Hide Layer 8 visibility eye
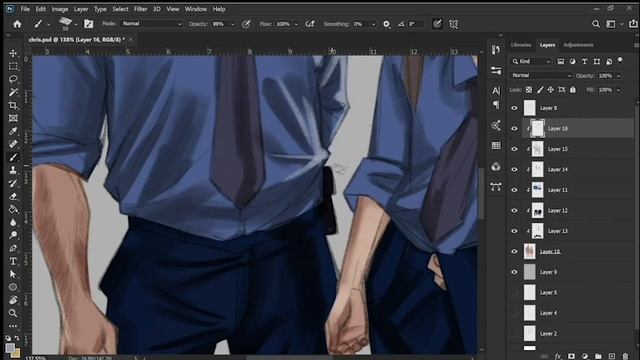This screenshot has width=640, height=360. pos(514,108)
